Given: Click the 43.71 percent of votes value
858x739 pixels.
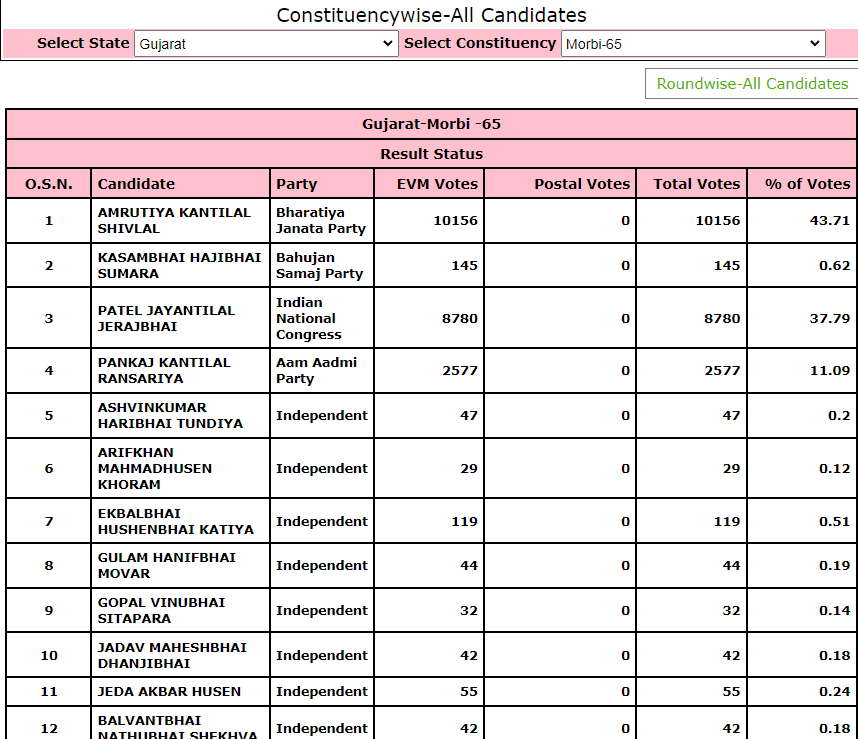Looking at the screenshot, I should pos(830,220).
